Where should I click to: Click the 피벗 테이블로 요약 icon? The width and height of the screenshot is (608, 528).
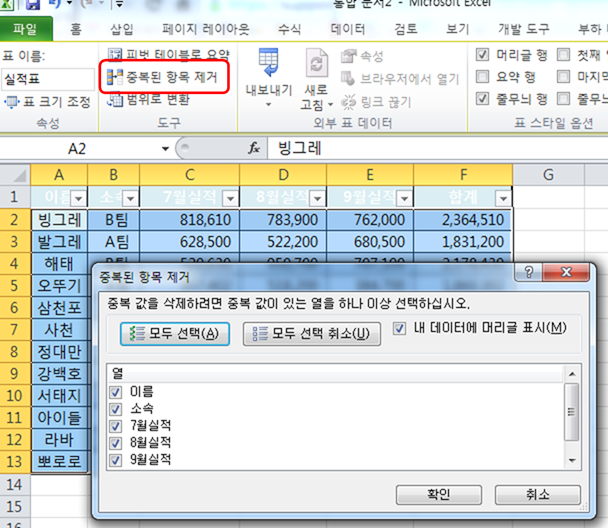[x=115, y=54]
